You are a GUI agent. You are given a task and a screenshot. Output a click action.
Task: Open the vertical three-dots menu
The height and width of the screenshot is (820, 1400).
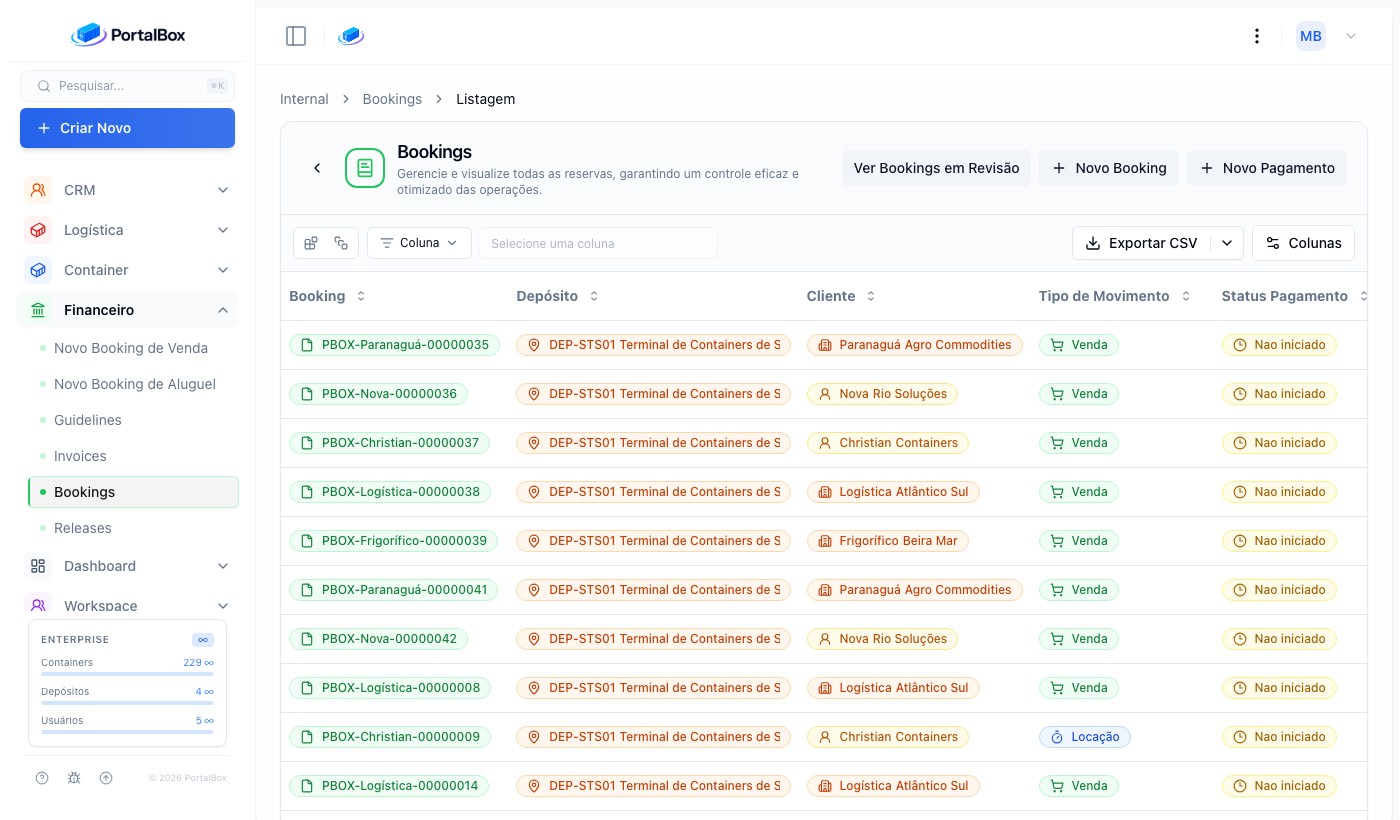pos(1257,36)
